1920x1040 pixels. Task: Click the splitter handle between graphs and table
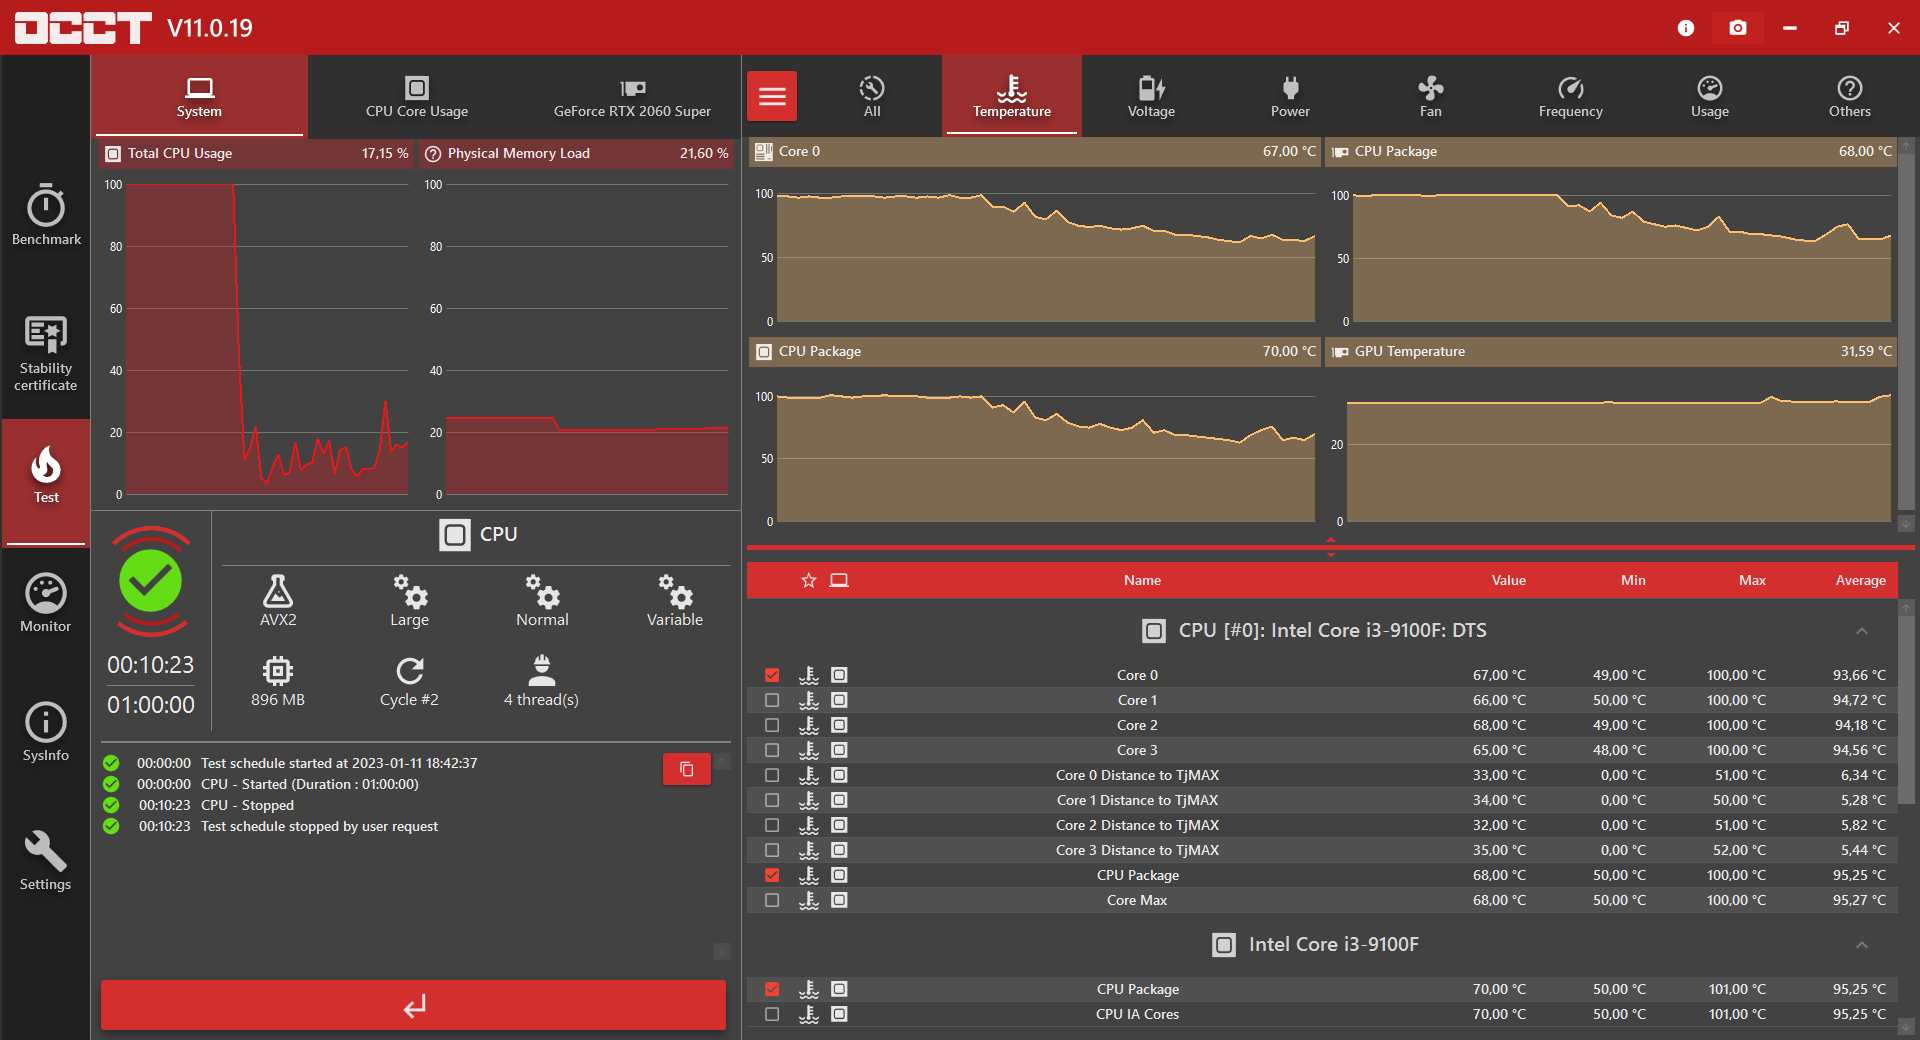(x=1330, y=546)
